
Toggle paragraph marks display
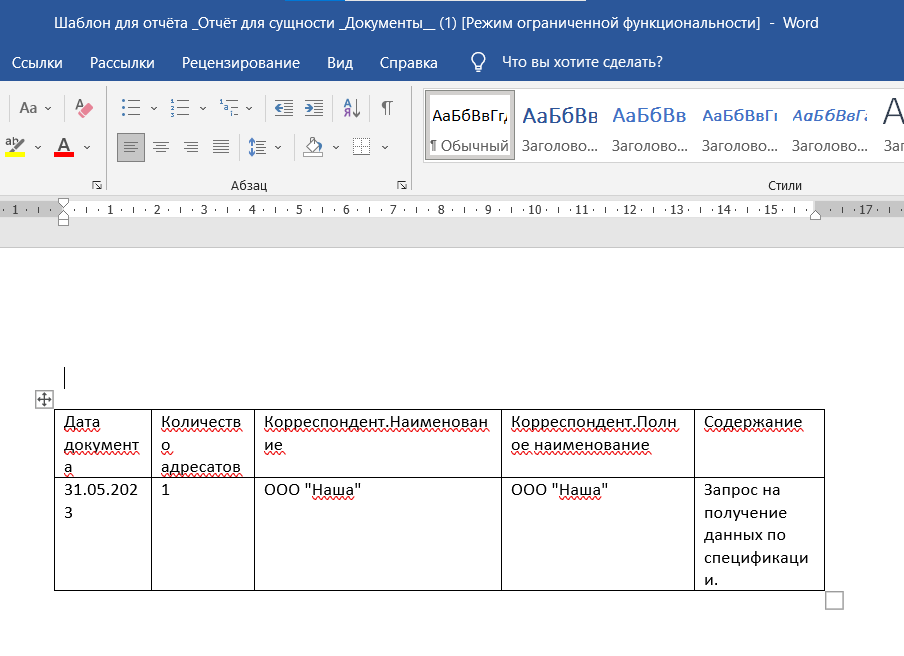pyautogui.click(x=386, y=108)
